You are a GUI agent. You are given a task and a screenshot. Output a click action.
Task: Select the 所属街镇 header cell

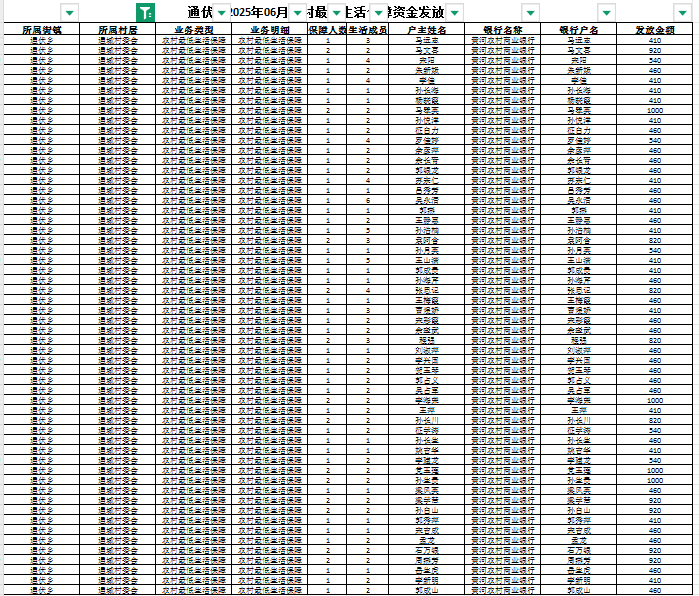tap(41, 31)
